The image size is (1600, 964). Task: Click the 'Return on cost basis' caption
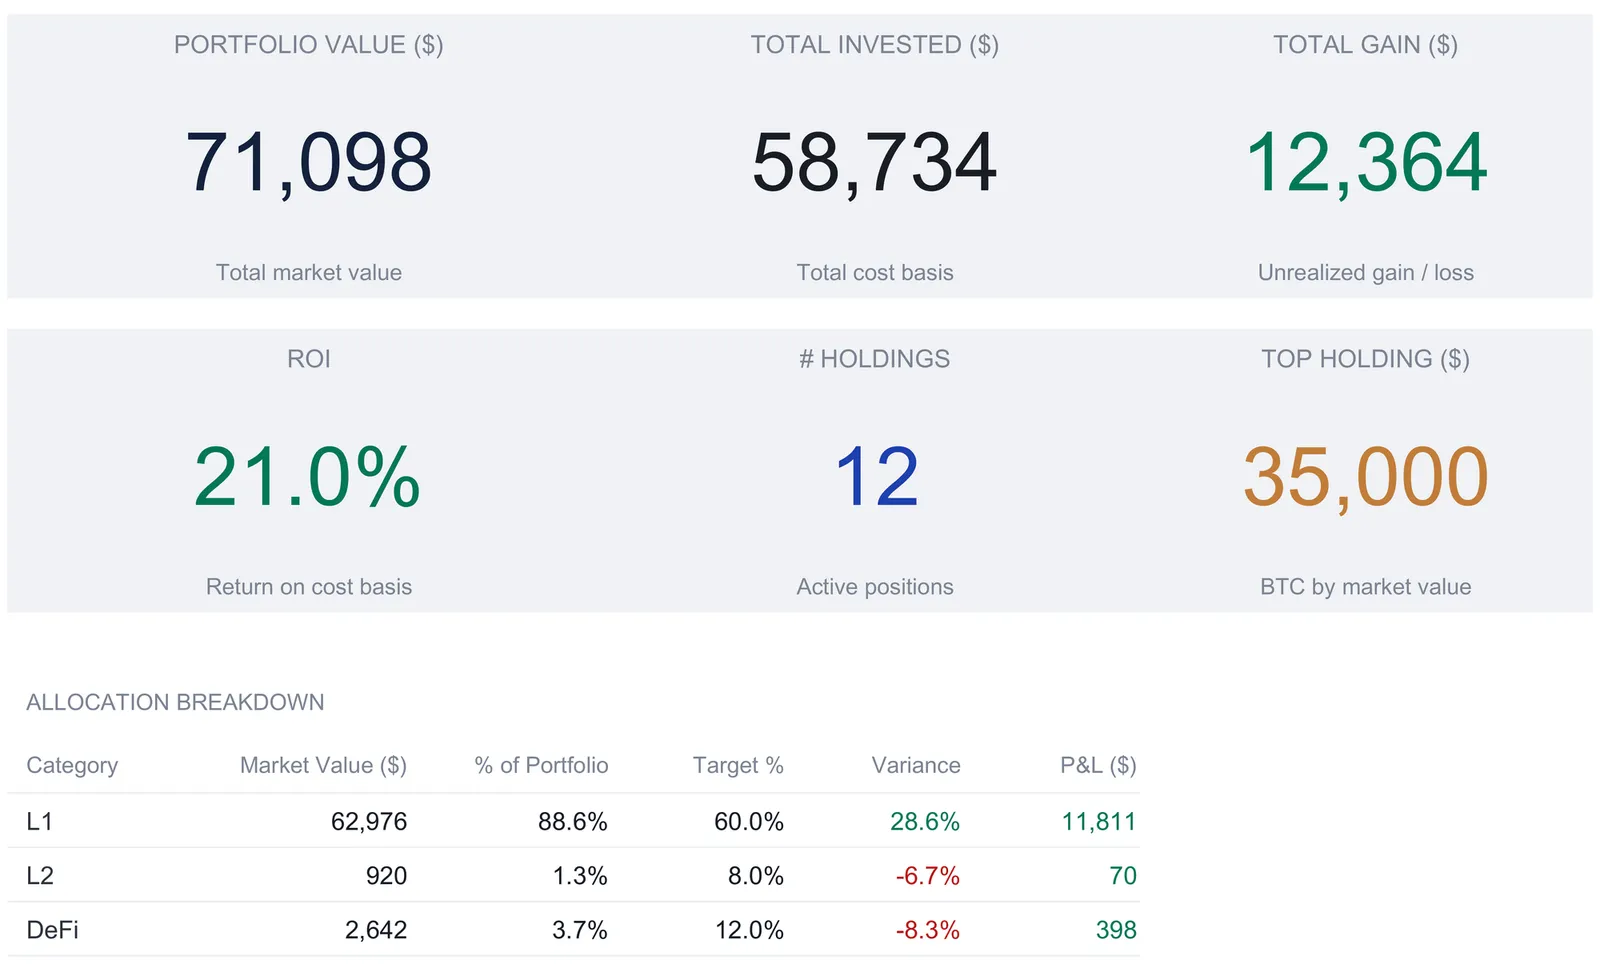pyautogui.click(x=309, y=587)
